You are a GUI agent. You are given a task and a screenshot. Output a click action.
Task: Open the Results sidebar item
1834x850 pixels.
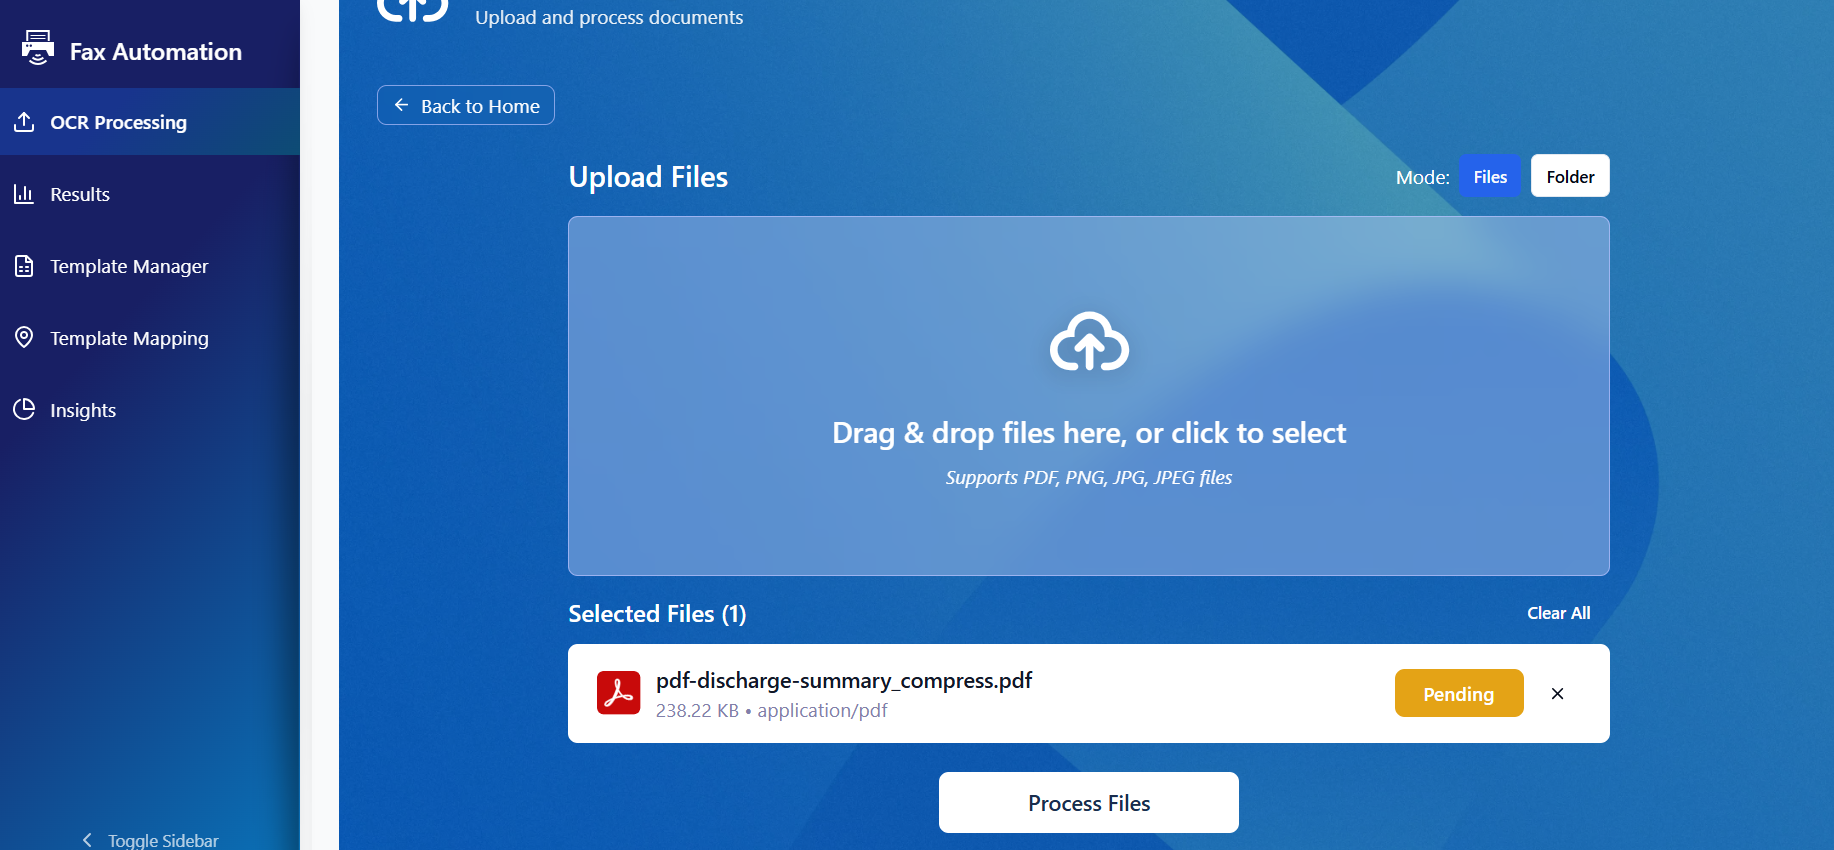coord(150,194)
